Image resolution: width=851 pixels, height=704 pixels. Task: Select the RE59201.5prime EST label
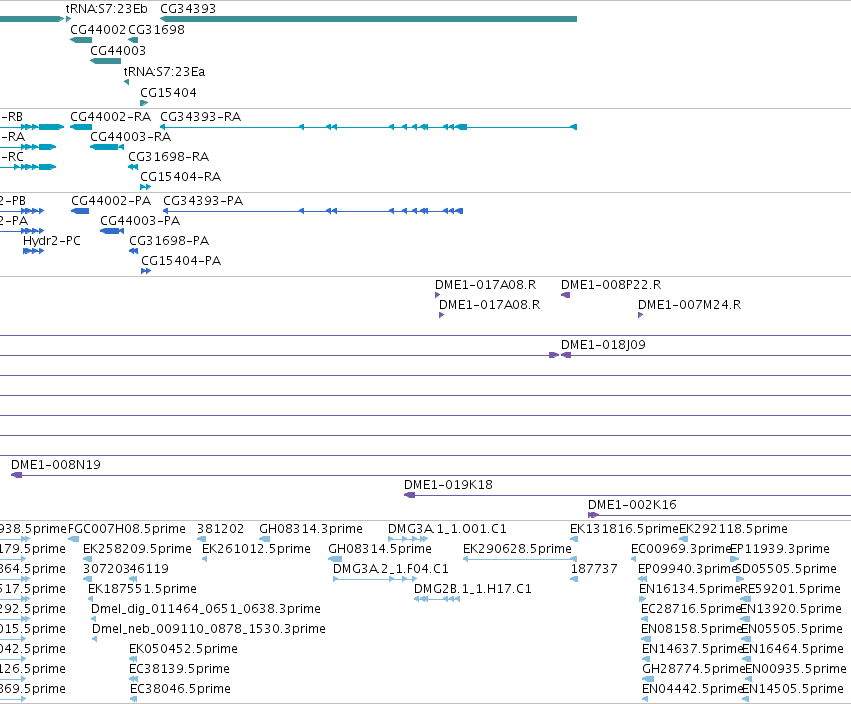[x=791, y=589]
